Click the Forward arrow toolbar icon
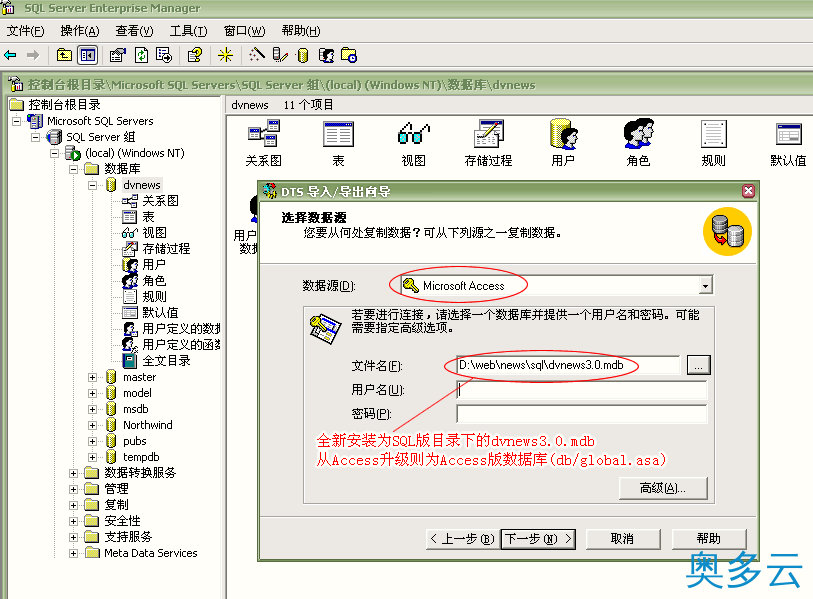The width and height of the screenshot is (813, 599). coord(33,55)
